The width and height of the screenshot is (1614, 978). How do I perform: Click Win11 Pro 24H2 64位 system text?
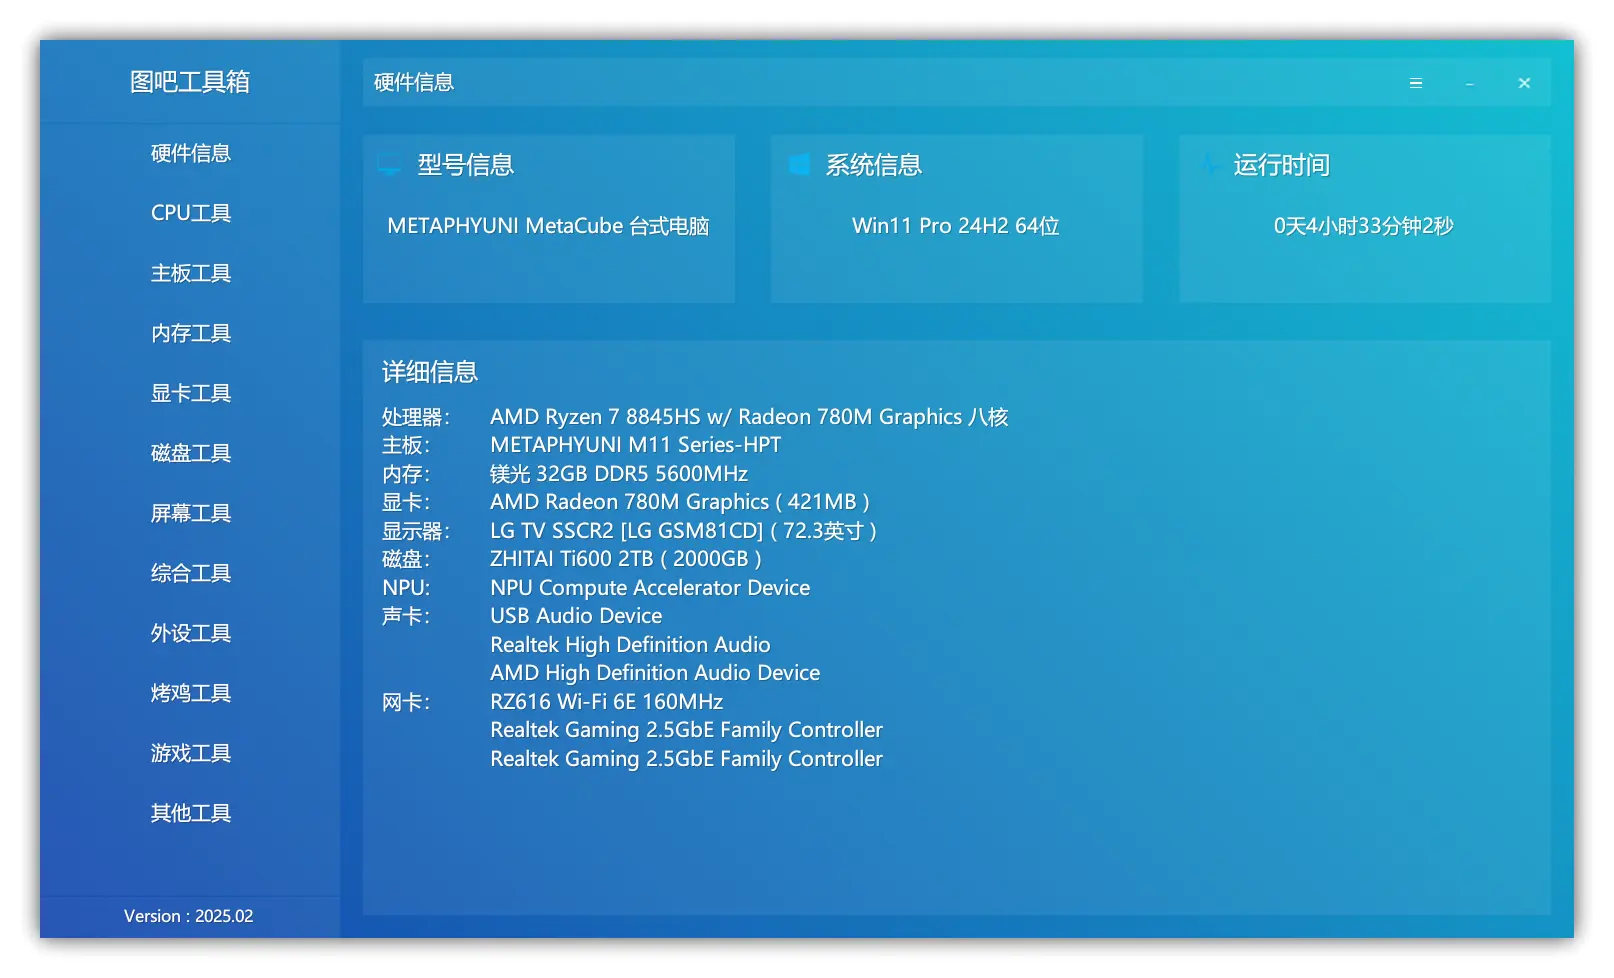(x=956, y=226)
